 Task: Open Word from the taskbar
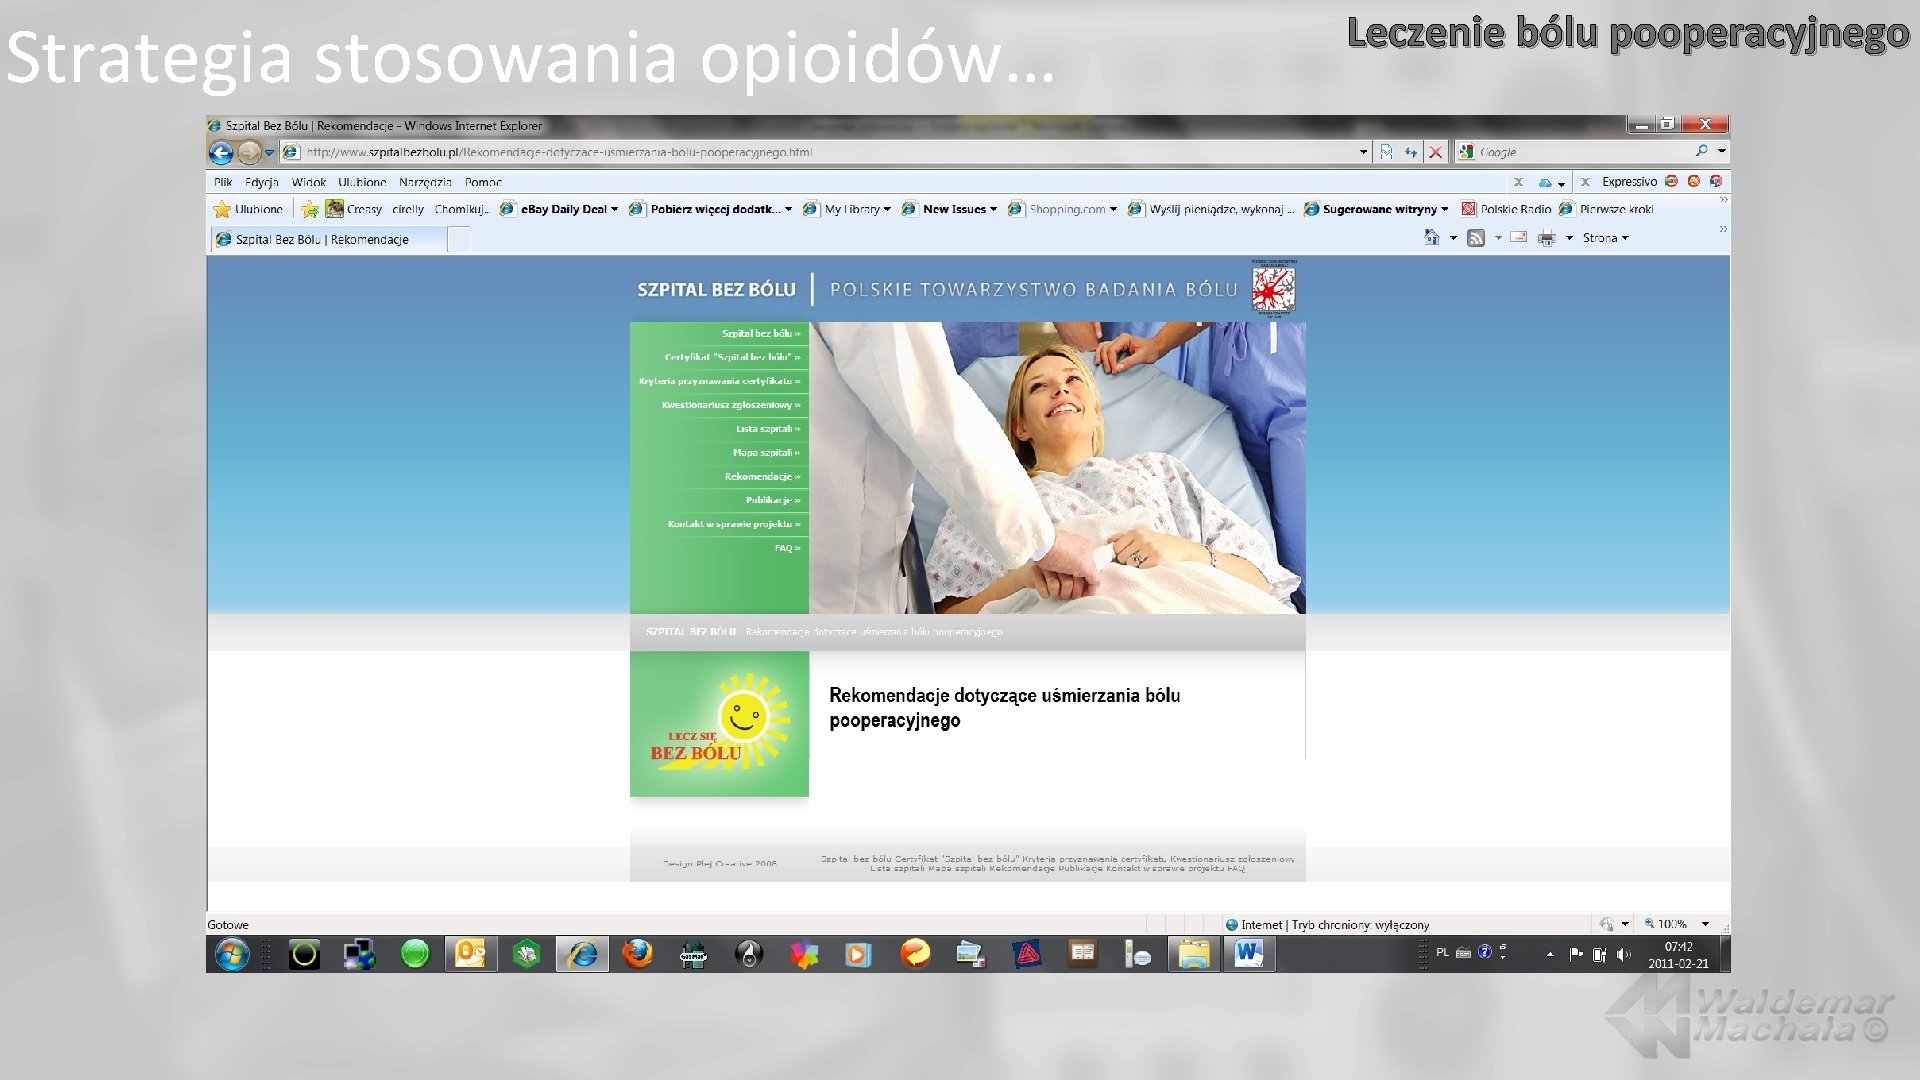(1248, 954)
